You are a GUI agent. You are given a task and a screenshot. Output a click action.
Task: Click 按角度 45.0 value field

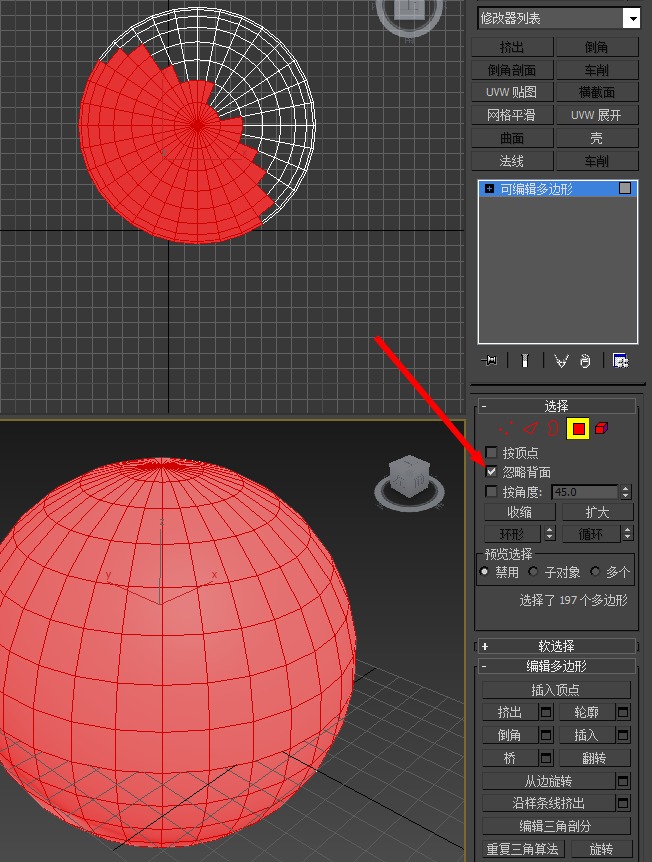585,491
